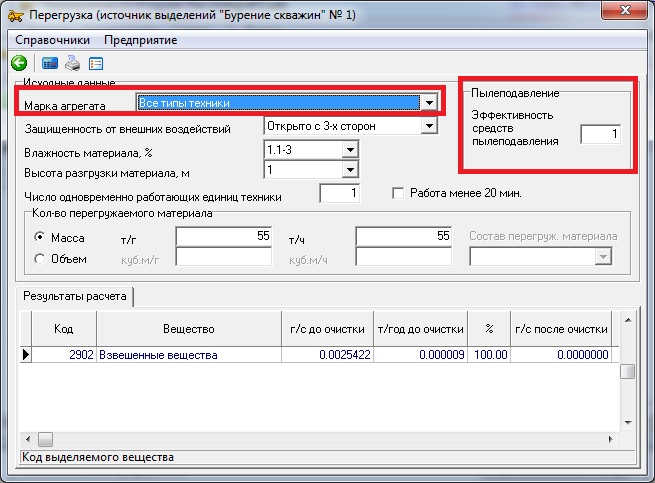Click the Эффективность средств пылеподавления input field
The width and height of the screenshot is (655, 483).
[x=601, y=134]
